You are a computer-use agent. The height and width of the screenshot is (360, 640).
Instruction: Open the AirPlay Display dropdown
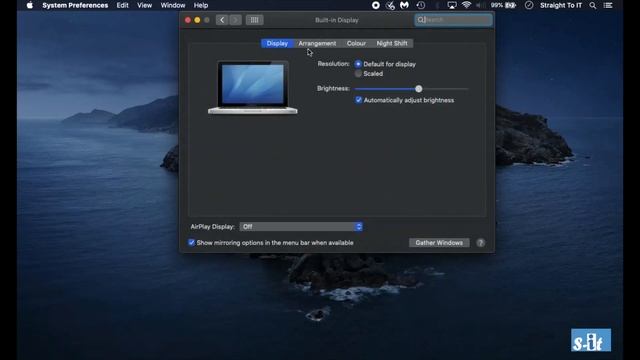pyautogui.click(x=301, y=227)
